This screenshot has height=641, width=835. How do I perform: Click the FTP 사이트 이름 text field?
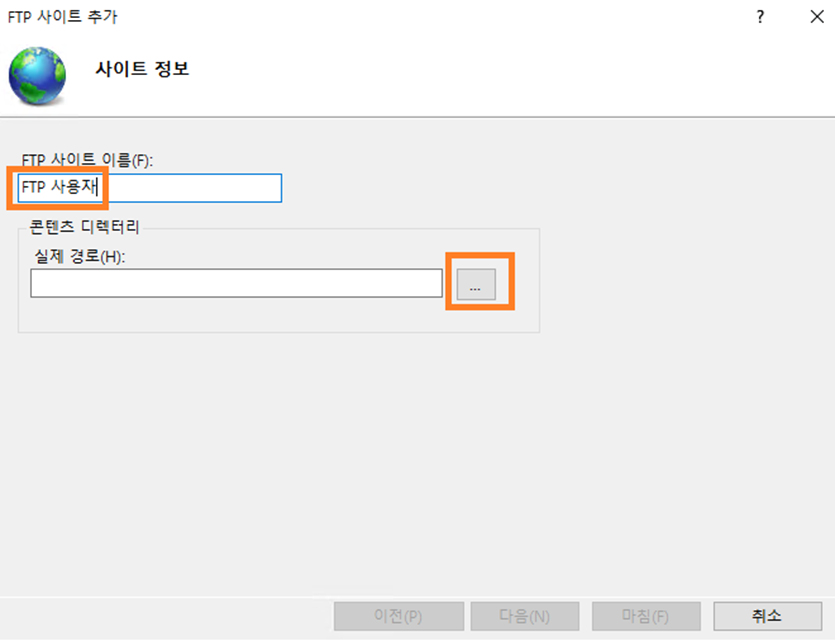190,188
